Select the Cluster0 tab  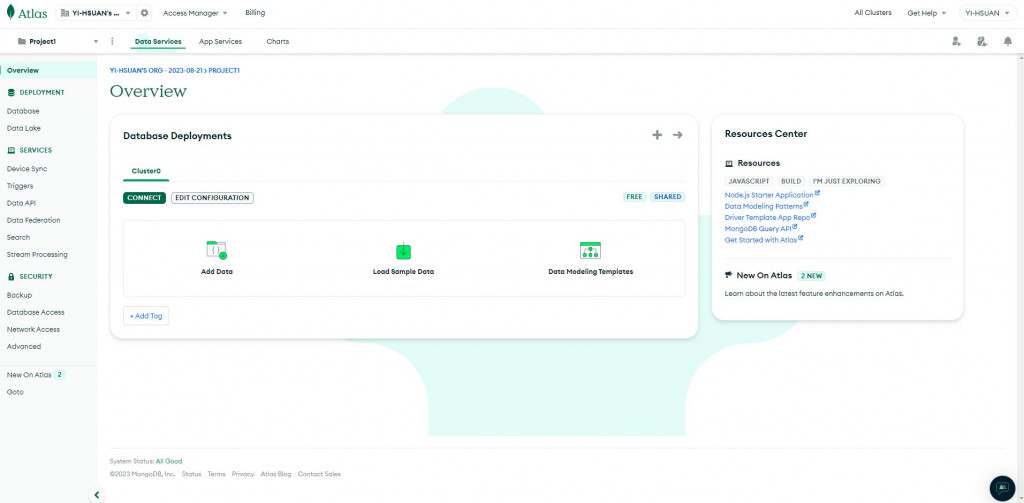(x=146, y=171)
